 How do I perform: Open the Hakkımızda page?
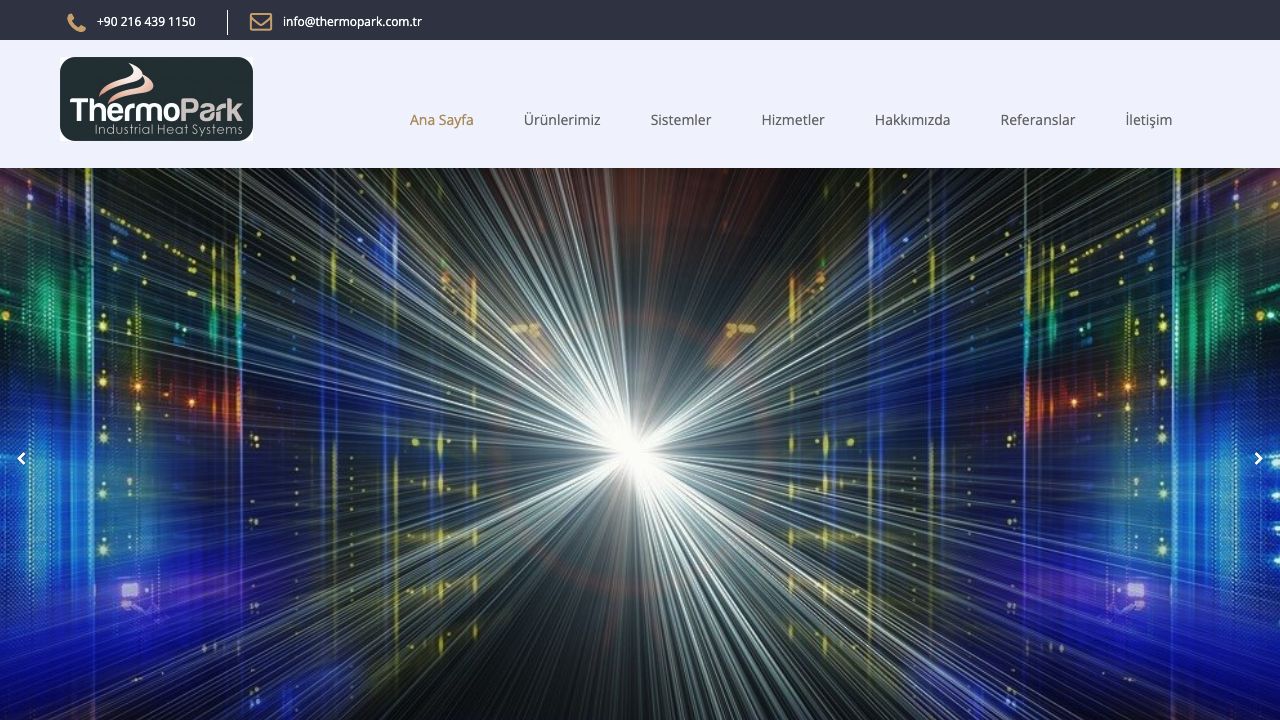tap(913, 120)
